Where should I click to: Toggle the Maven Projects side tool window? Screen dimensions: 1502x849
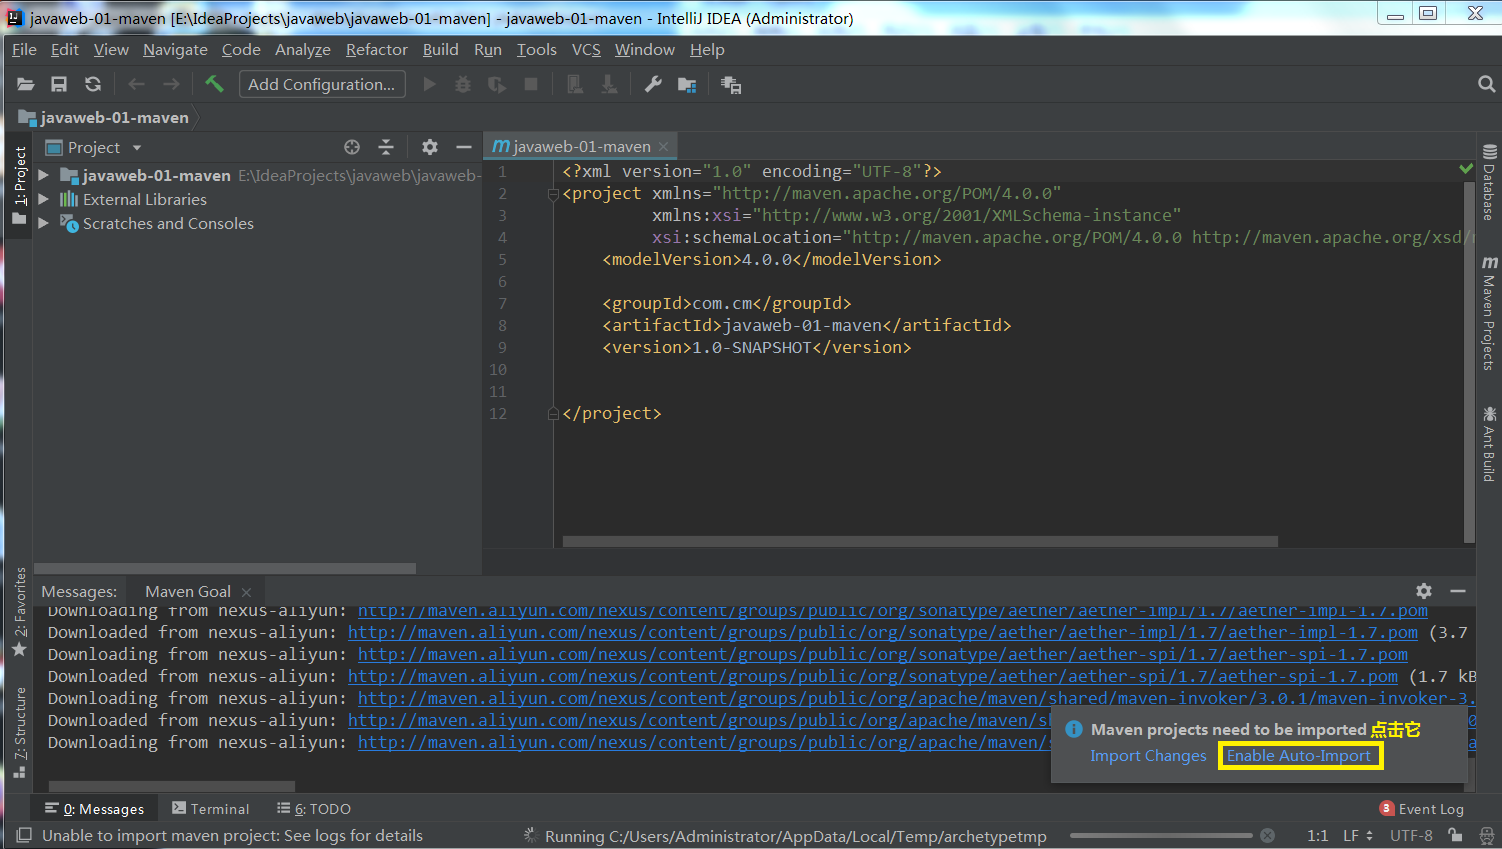click(1489, 313)
